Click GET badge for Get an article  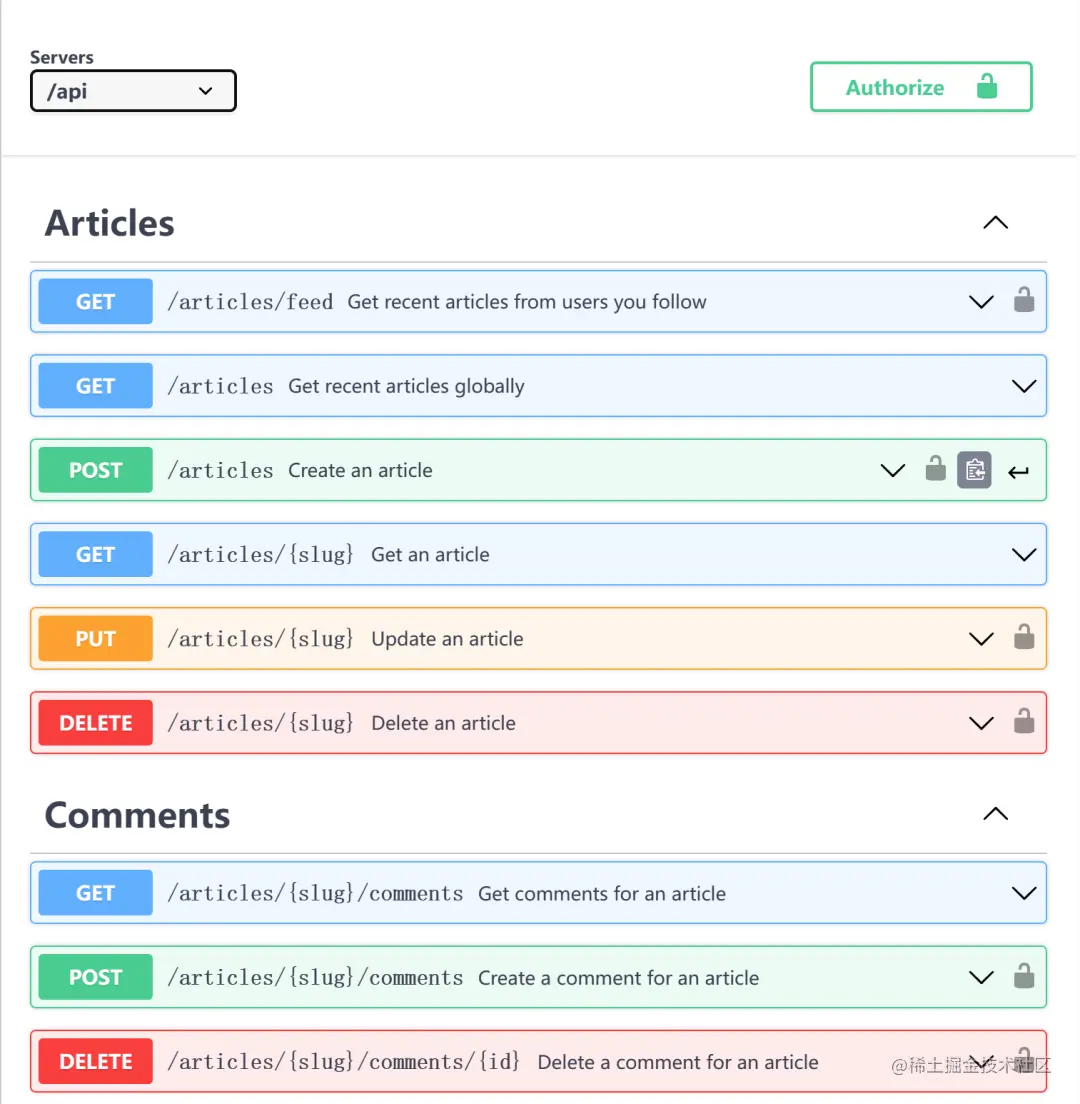coord(95,554)
